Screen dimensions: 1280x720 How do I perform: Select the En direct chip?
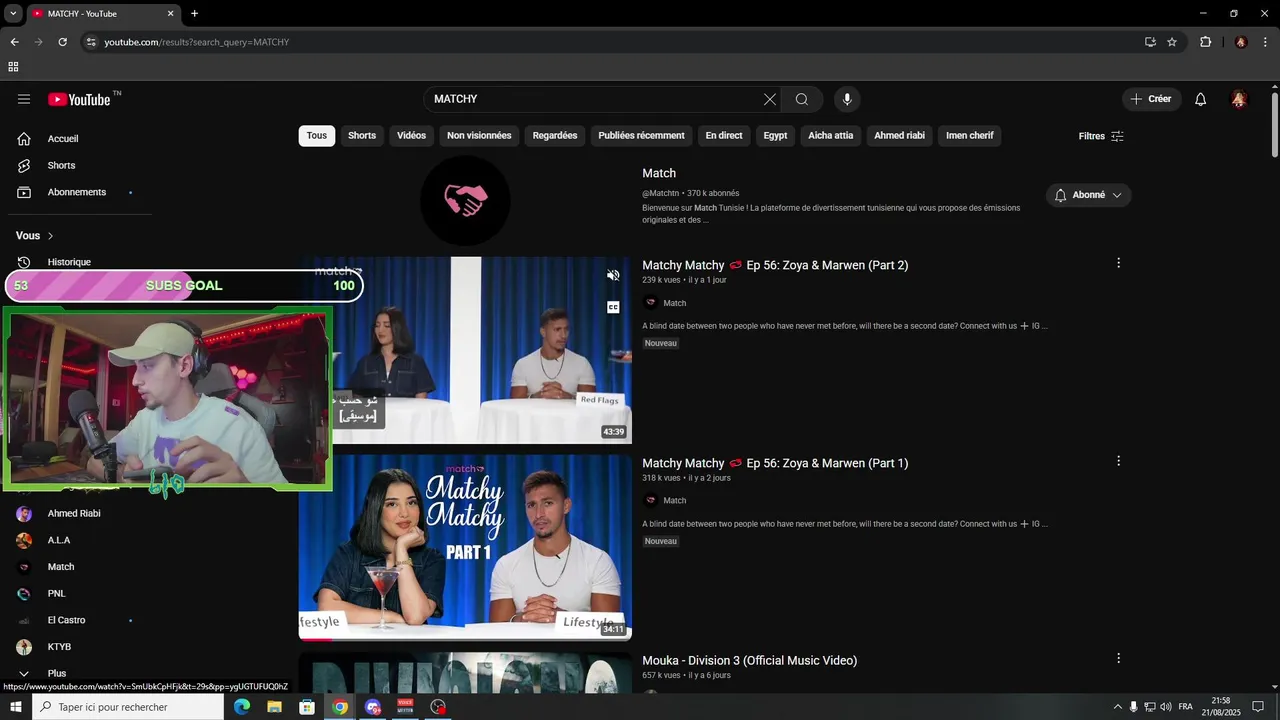(724, 136)
